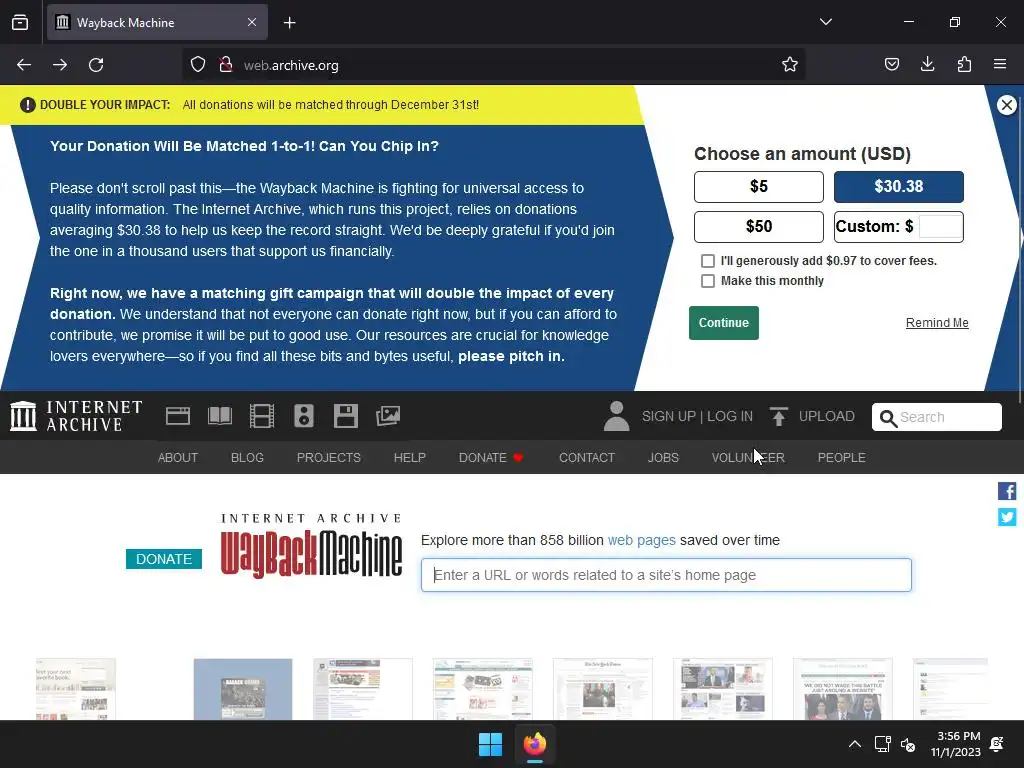This screenshot has height=768, width=1024.
Task: Click the green Continue button
Action: click(x=724, y=323)
